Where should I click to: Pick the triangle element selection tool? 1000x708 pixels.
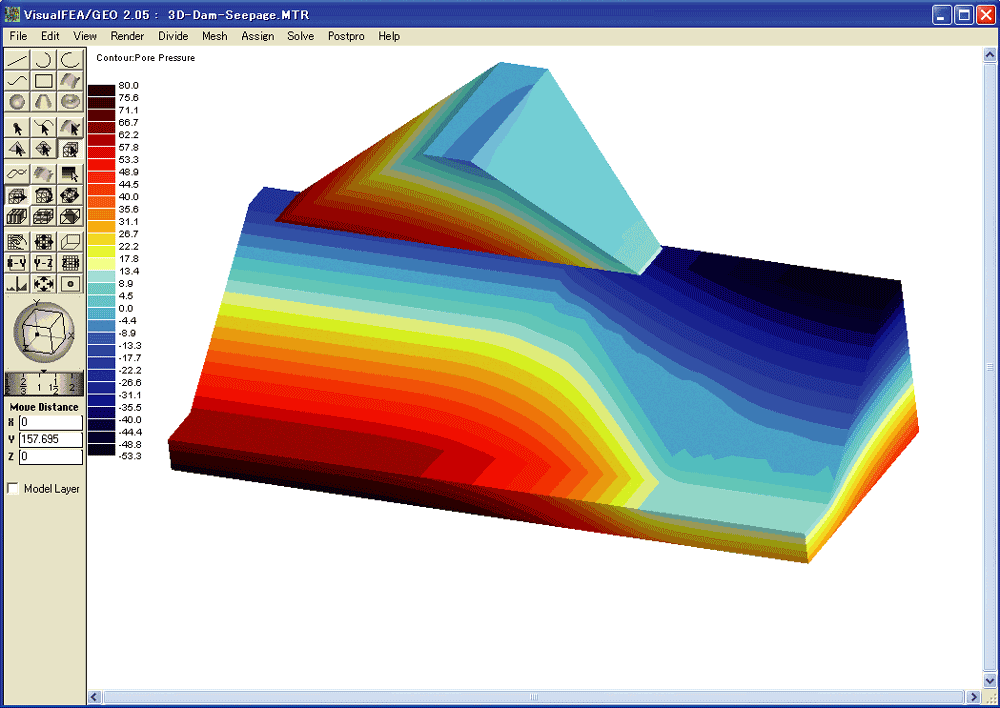tap(17, 149)
